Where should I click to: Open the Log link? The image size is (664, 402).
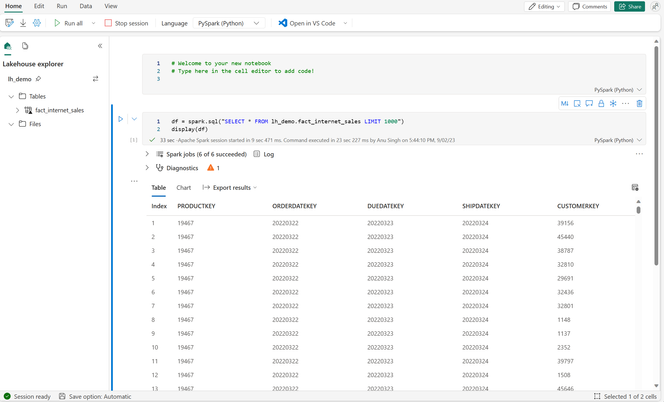264,154
